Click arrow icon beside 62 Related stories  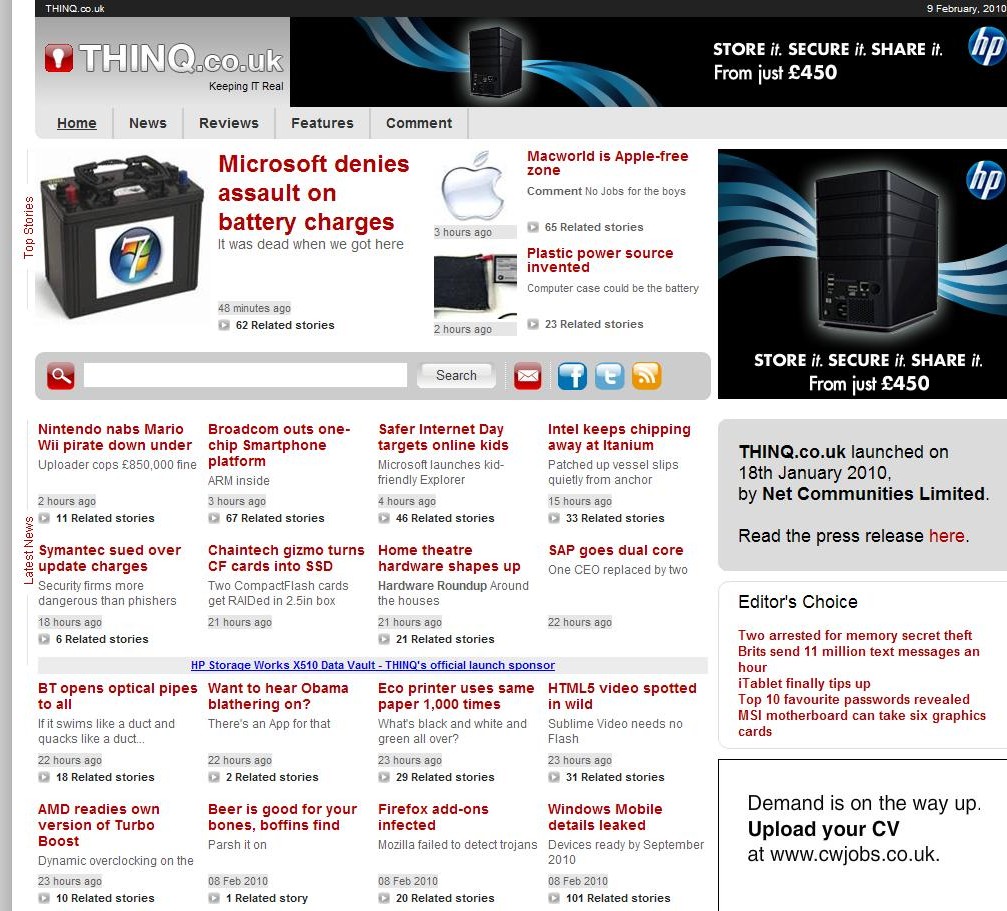(223, 325)
